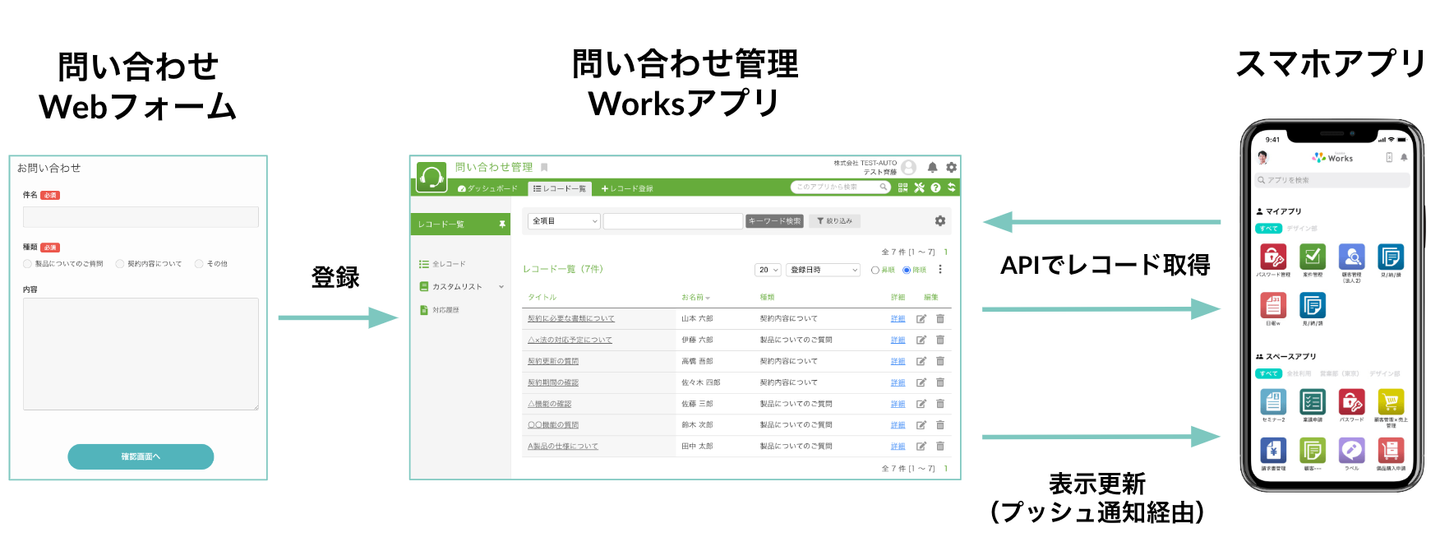1440x551 pixels.
Task: Select 対応履歴 in the sidebar
Action: 440,310
